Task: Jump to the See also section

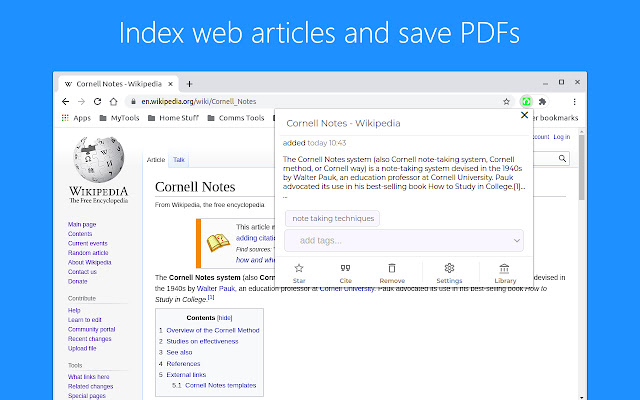Action: coord(179,352)
